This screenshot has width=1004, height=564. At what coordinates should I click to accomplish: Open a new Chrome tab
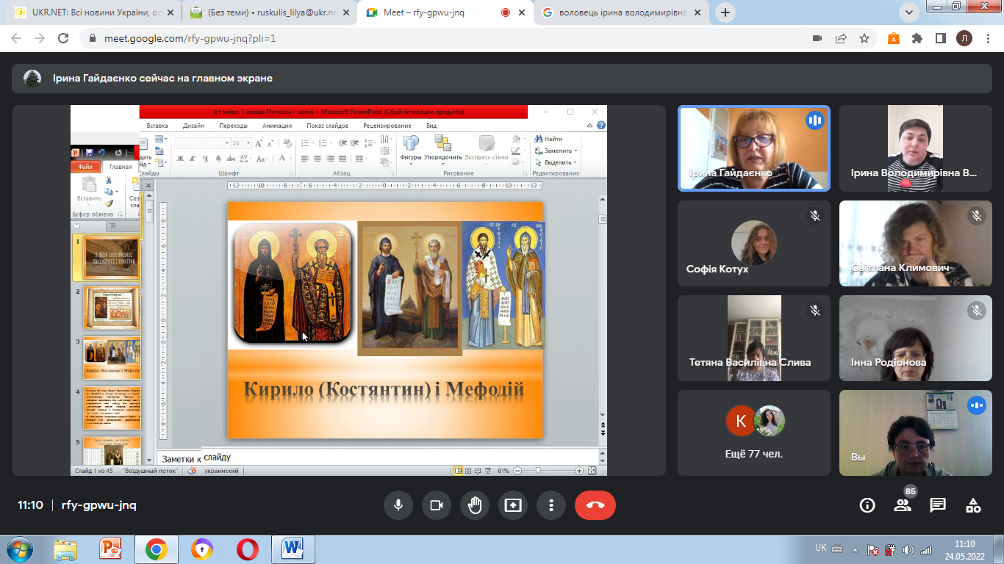point(725,13)
